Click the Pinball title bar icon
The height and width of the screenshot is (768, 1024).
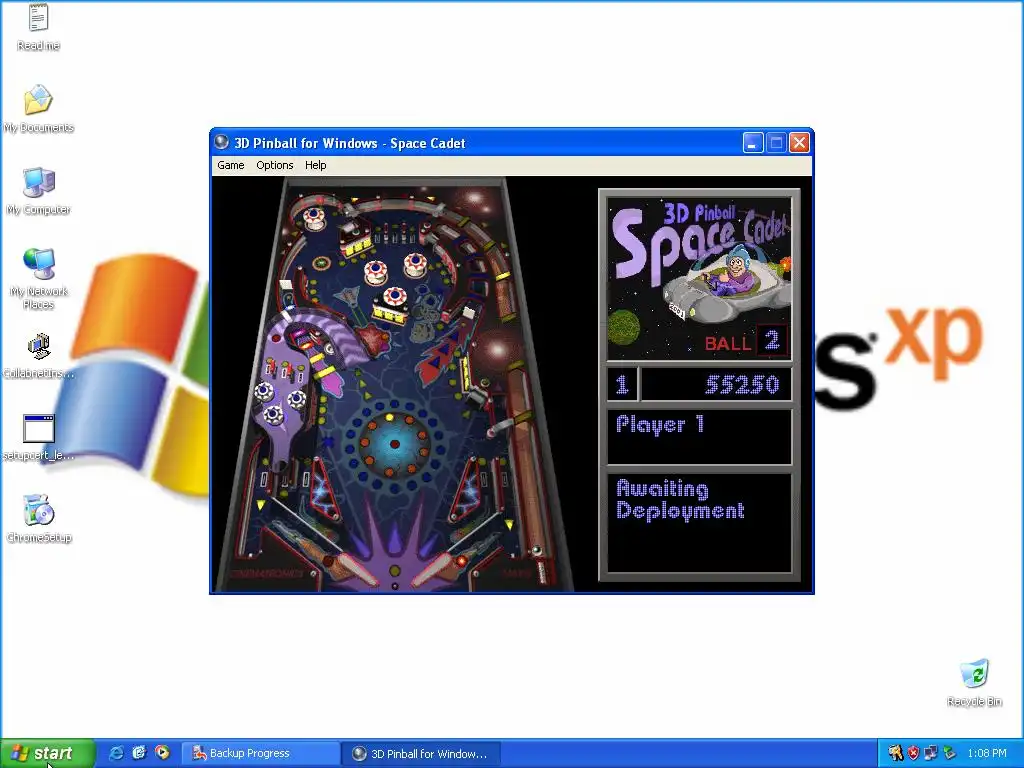pos(222,142)
